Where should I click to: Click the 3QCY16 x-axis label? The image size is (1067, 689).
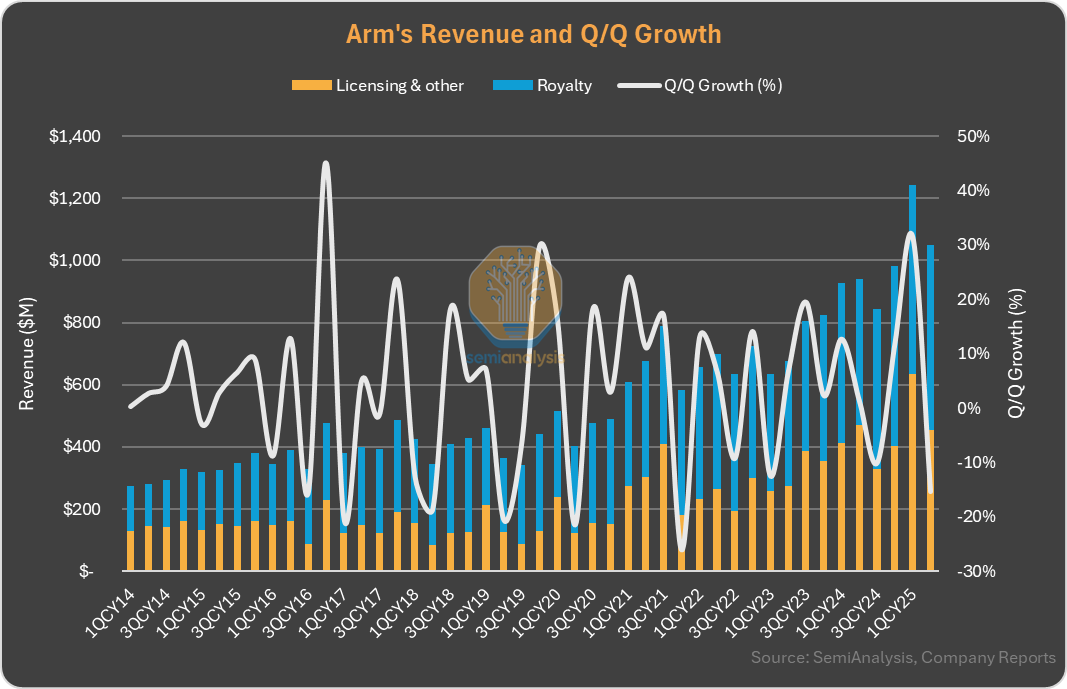(x=289, y=614)
